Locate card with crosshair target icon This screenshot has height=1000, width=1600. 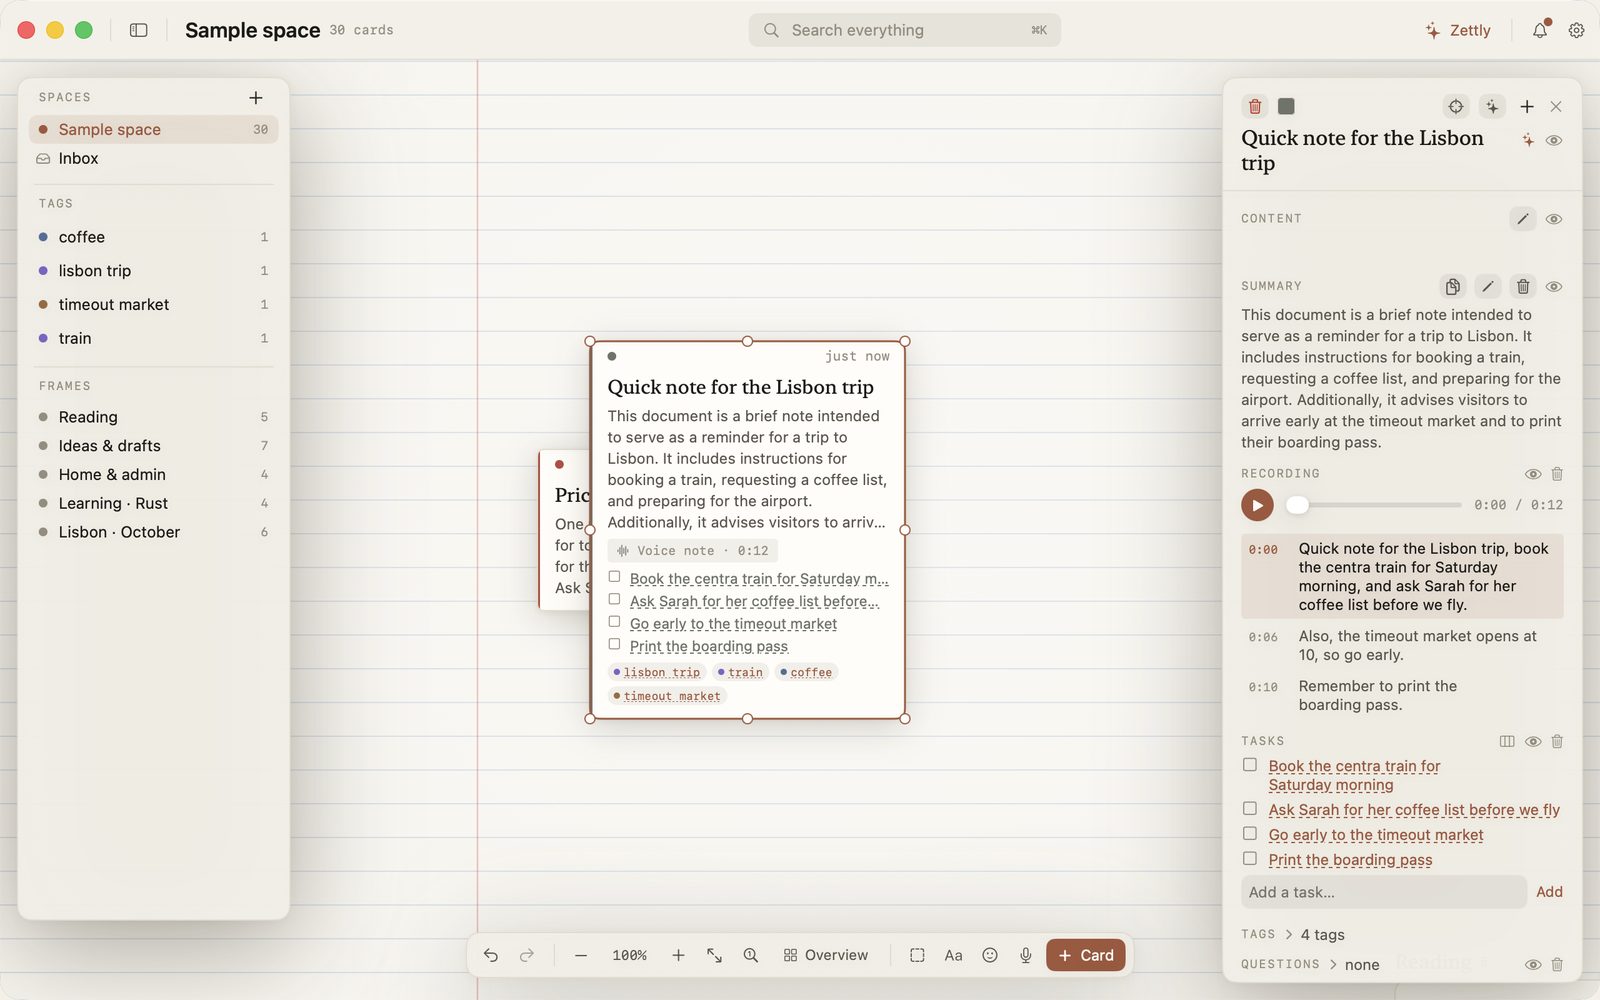pyautogui.click(x=1456, y=106)
